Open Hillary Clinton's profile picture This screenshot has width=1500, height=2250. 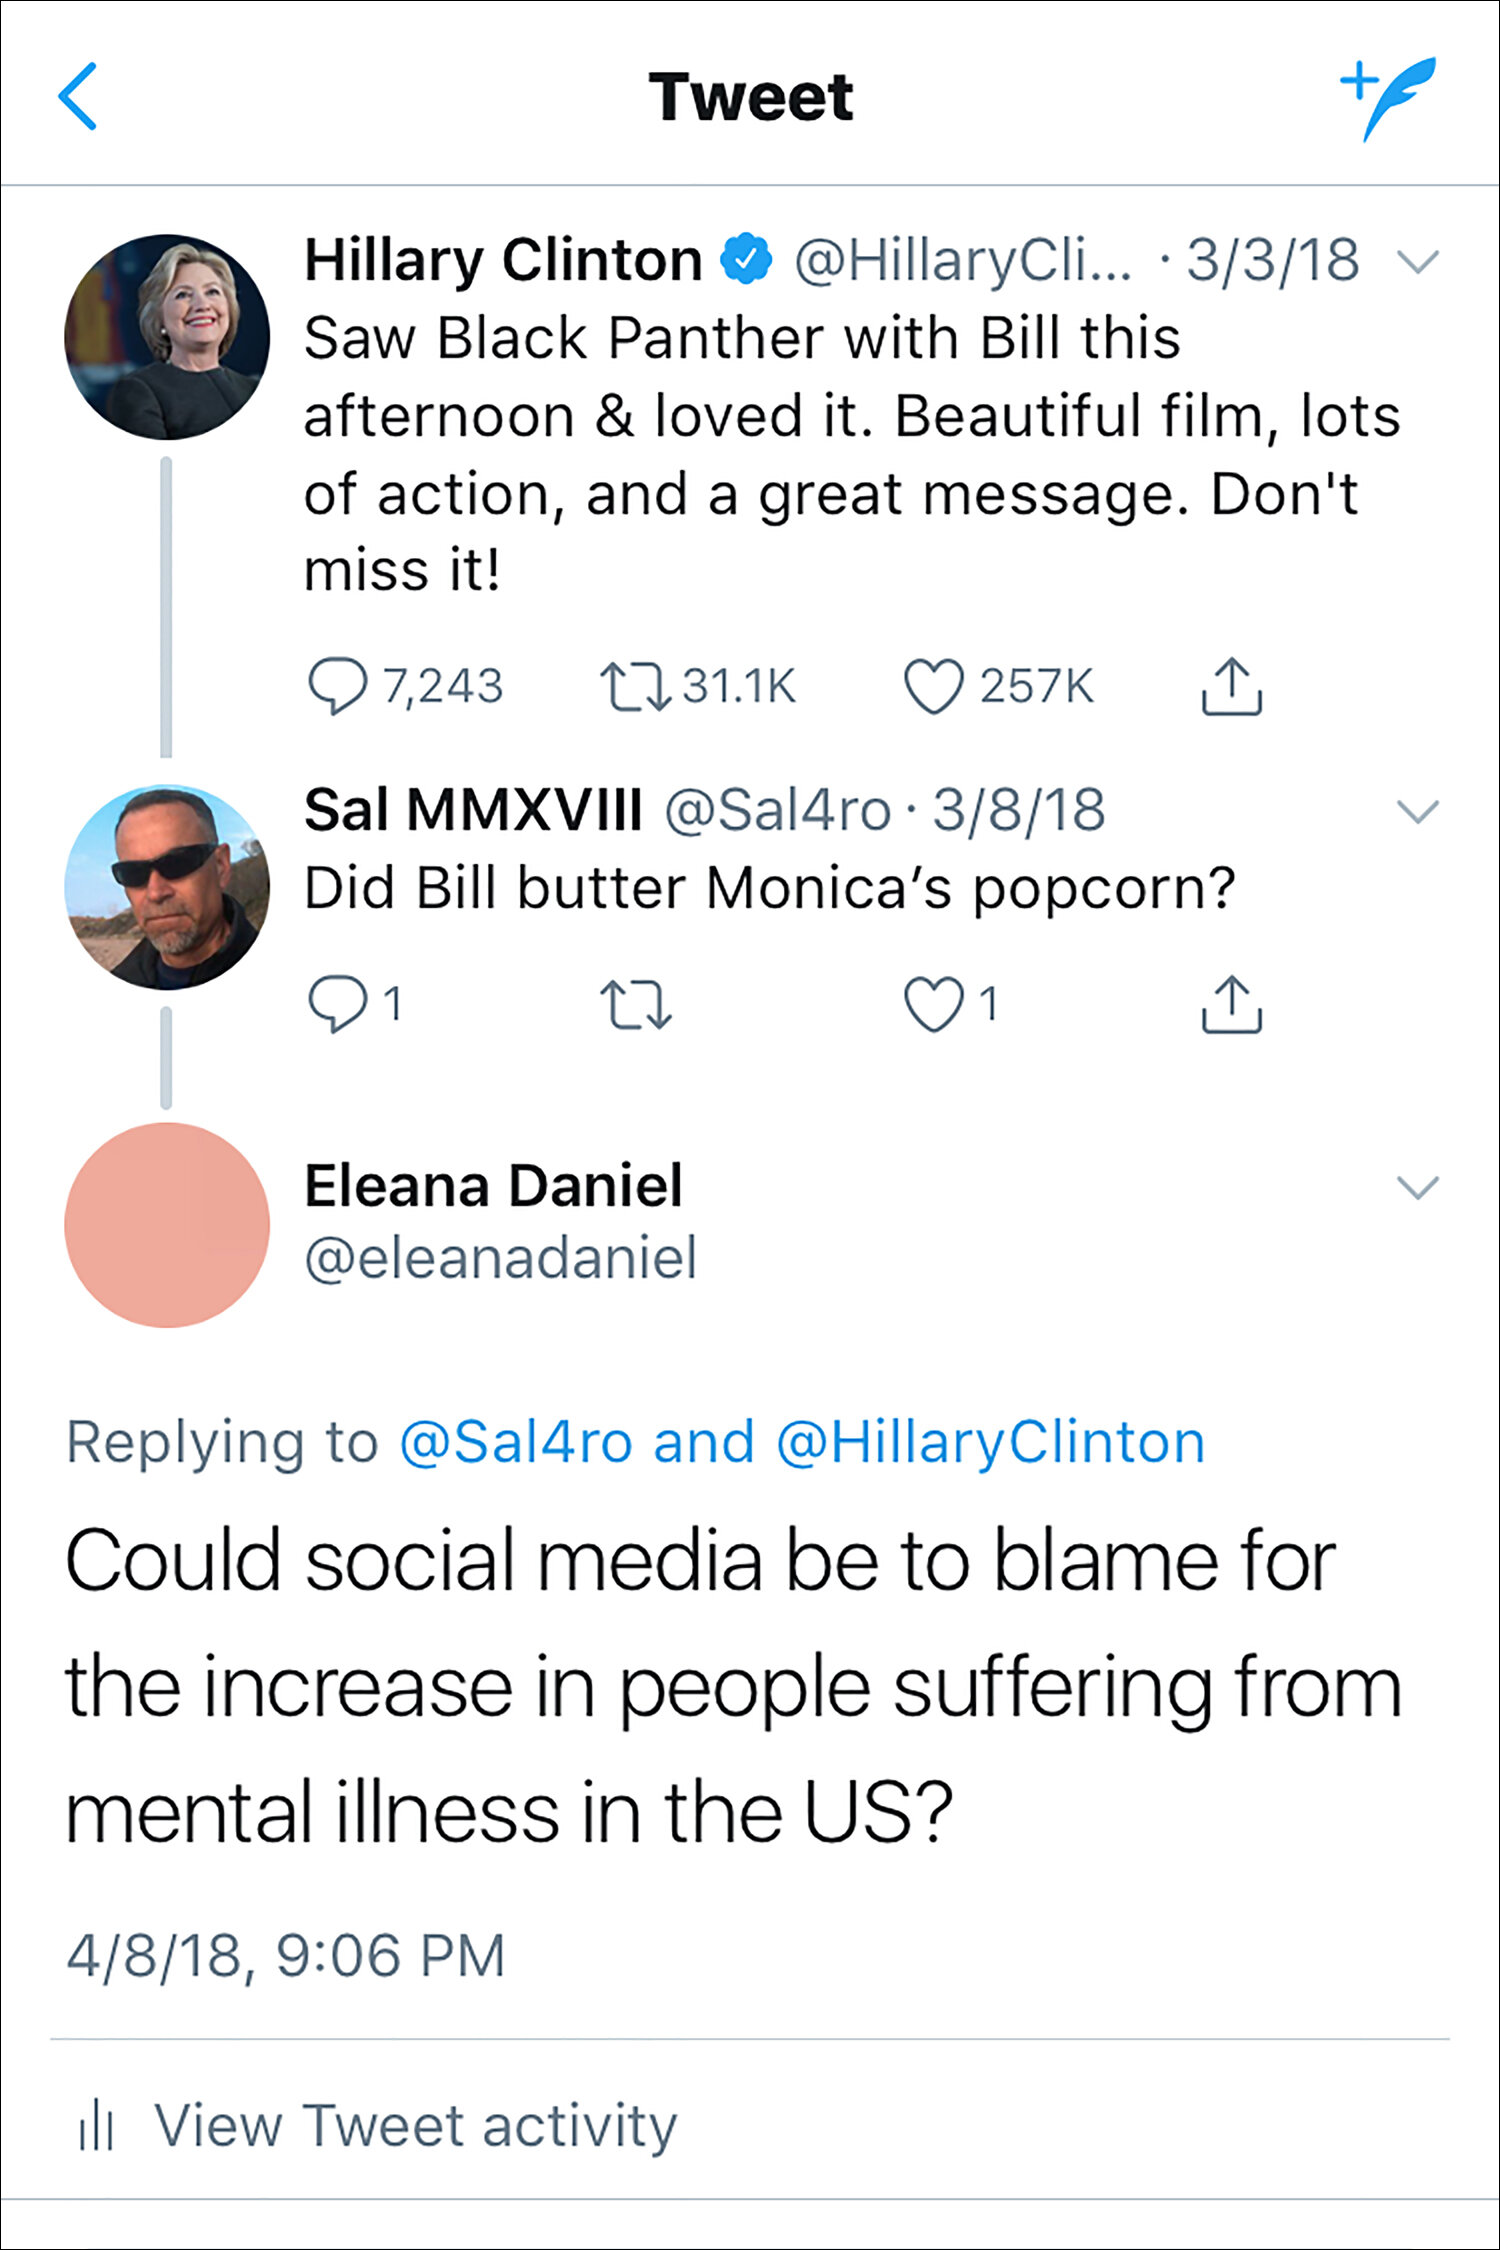167,337
